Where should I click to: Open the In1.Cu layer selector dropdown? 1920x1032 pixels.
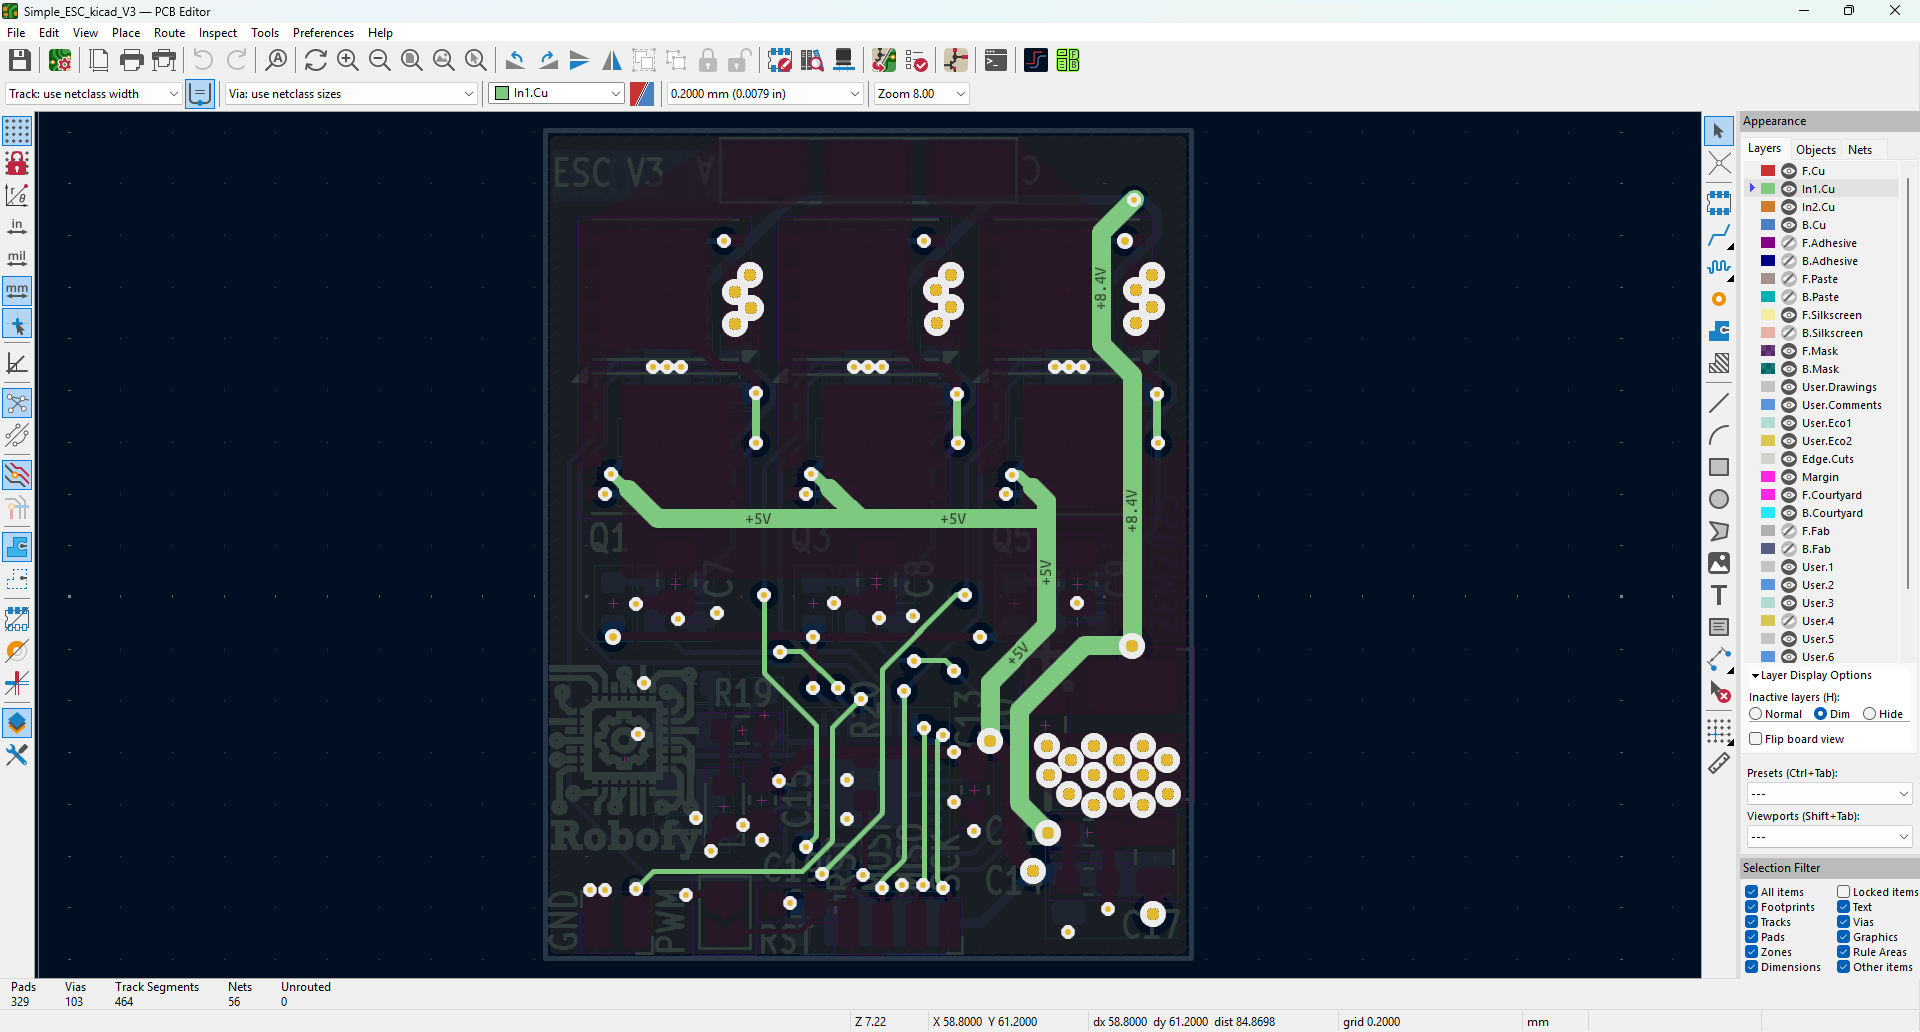tap(557, 94)
